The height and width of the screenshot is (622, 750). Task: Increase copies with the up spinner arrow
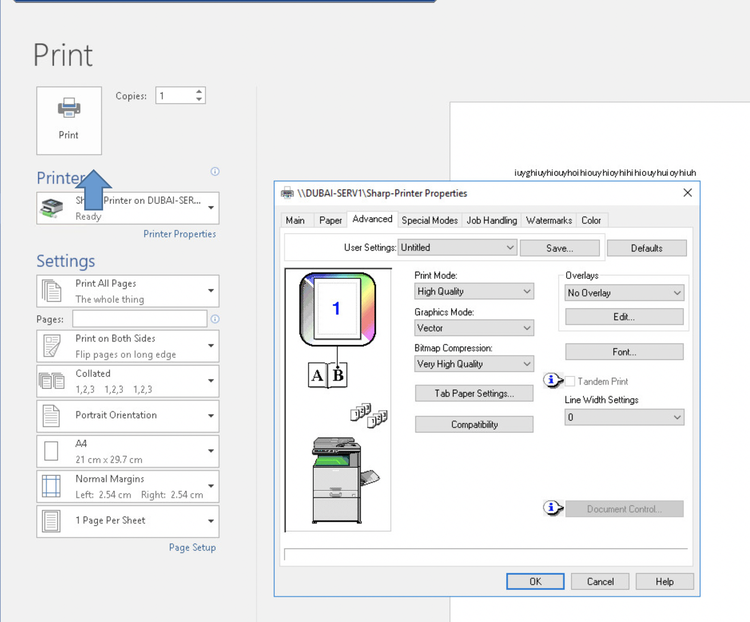tap(199, 92)
